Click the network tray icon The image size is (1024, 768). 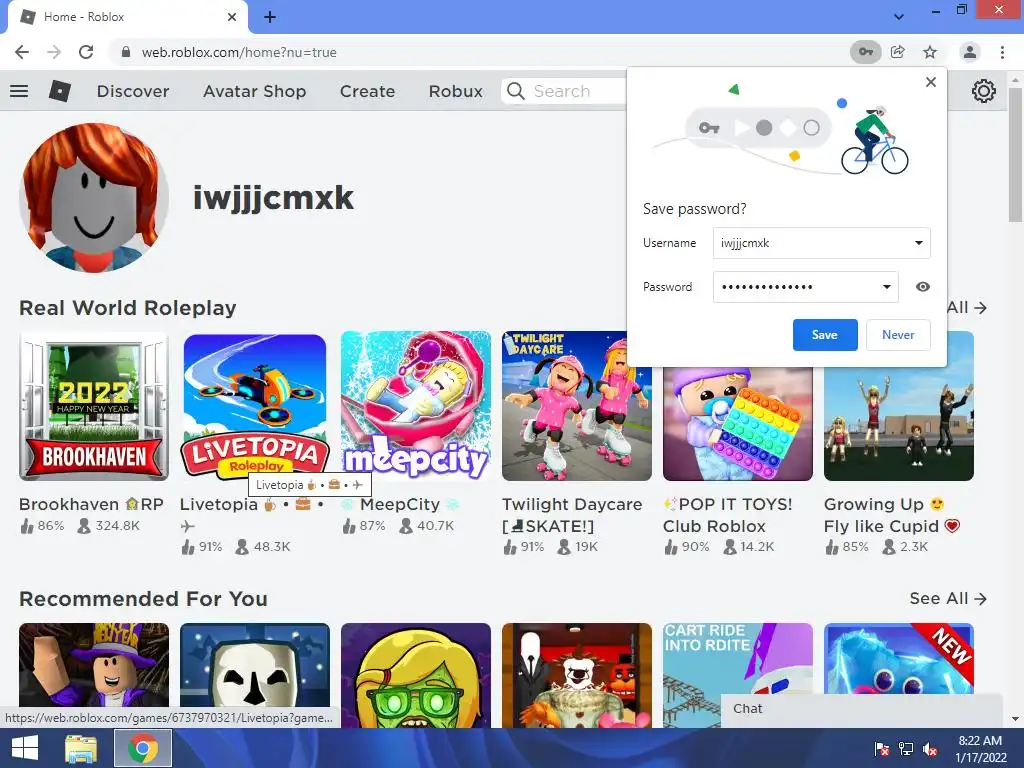(x=906, y=749)
